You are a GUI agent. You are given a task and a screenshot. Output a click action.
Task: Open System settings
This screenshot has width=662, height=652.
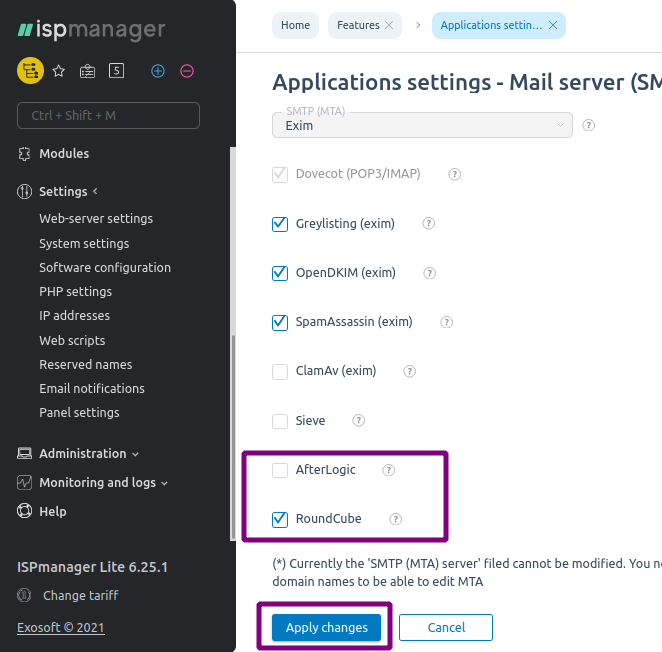point(84,244)
